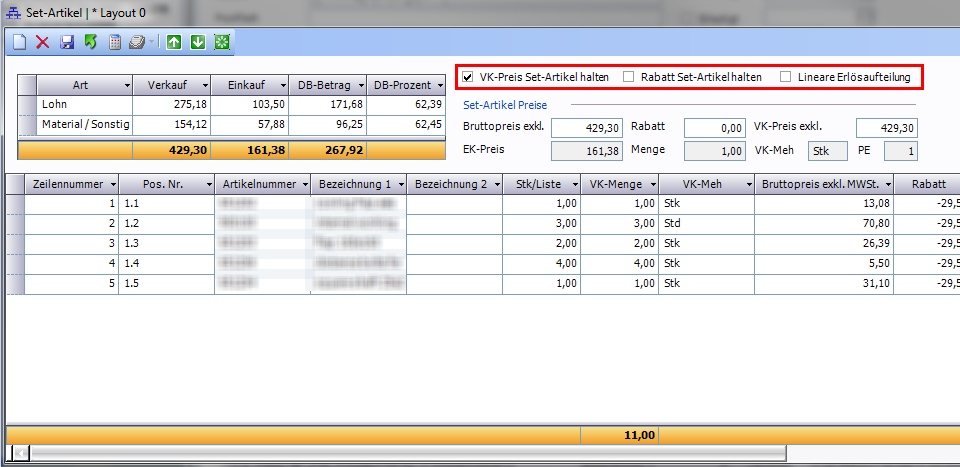Viewport: 960px width, 467px height.
Task: Move row down with green down arrow
Action: [x=198, y=42]
